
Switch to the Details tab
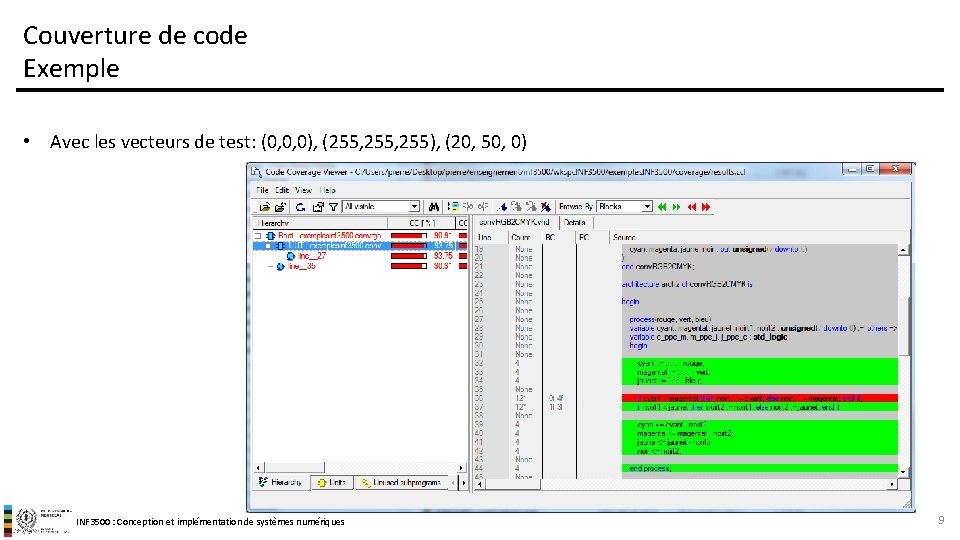(574, 222)
